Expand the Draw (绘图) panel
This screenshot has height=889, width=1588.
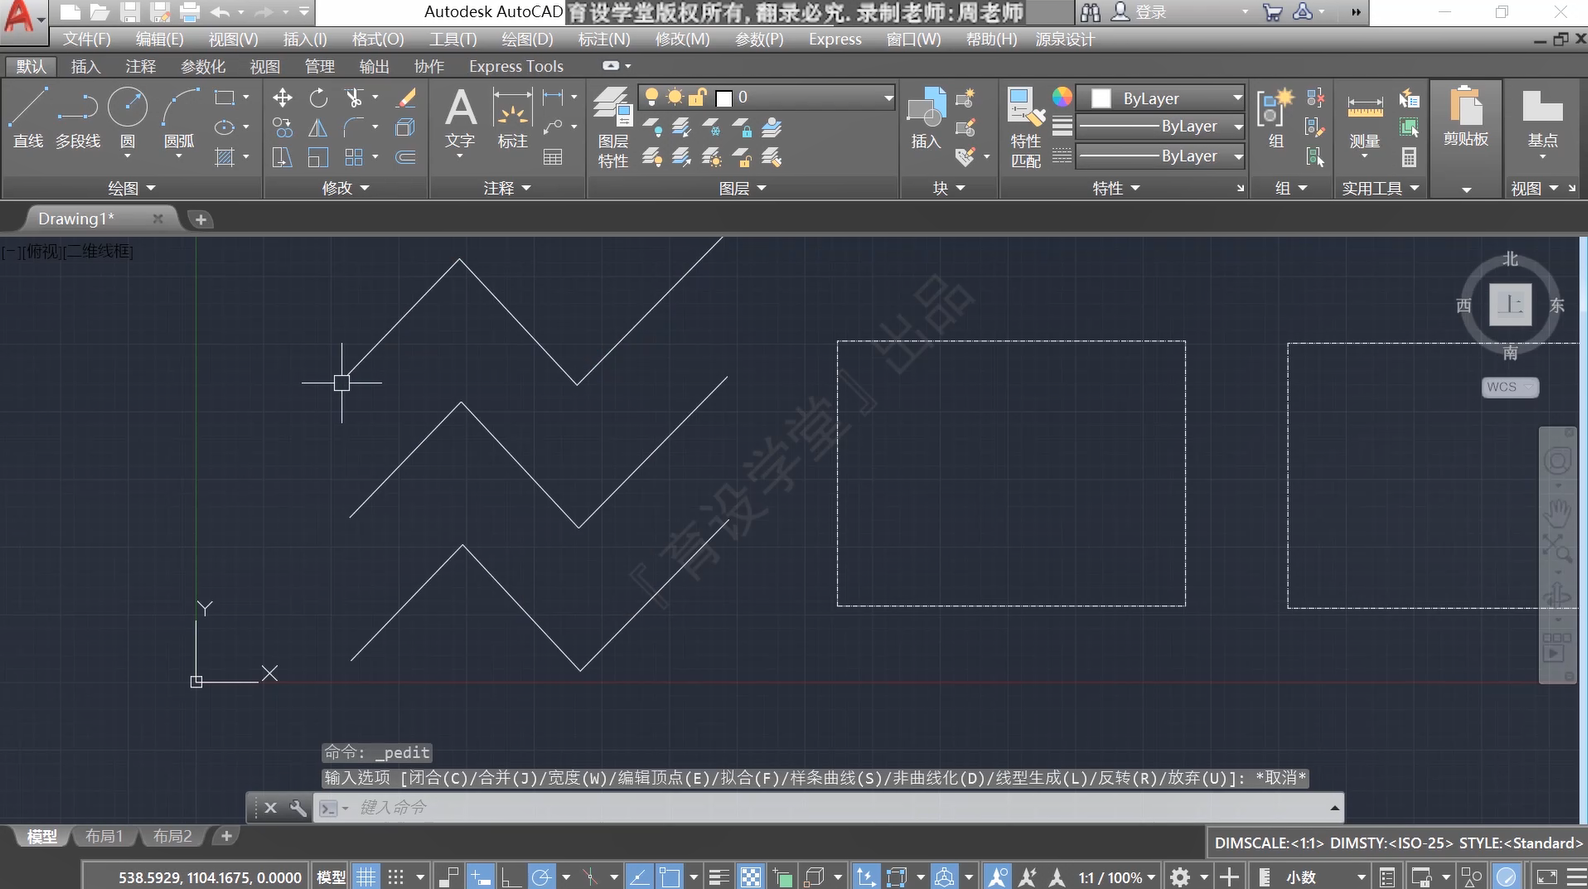point(132,188)
